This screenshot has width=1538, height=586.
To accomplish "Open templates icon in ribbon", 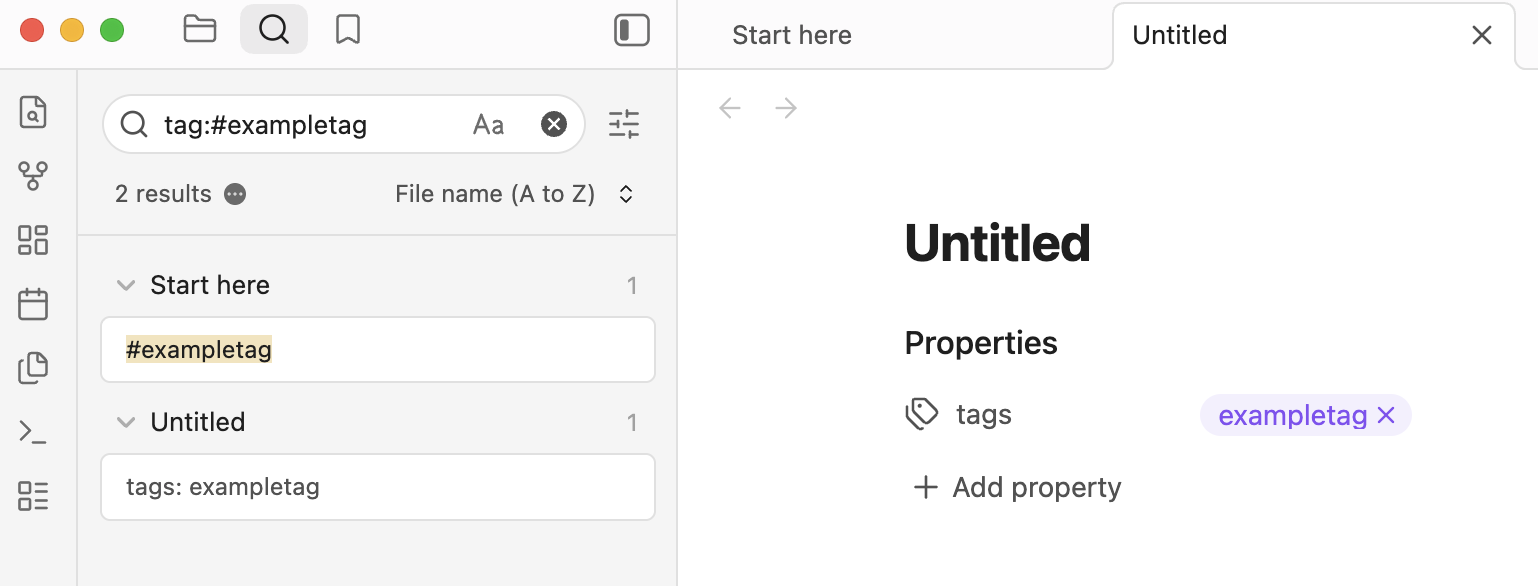I will point(33,368).
